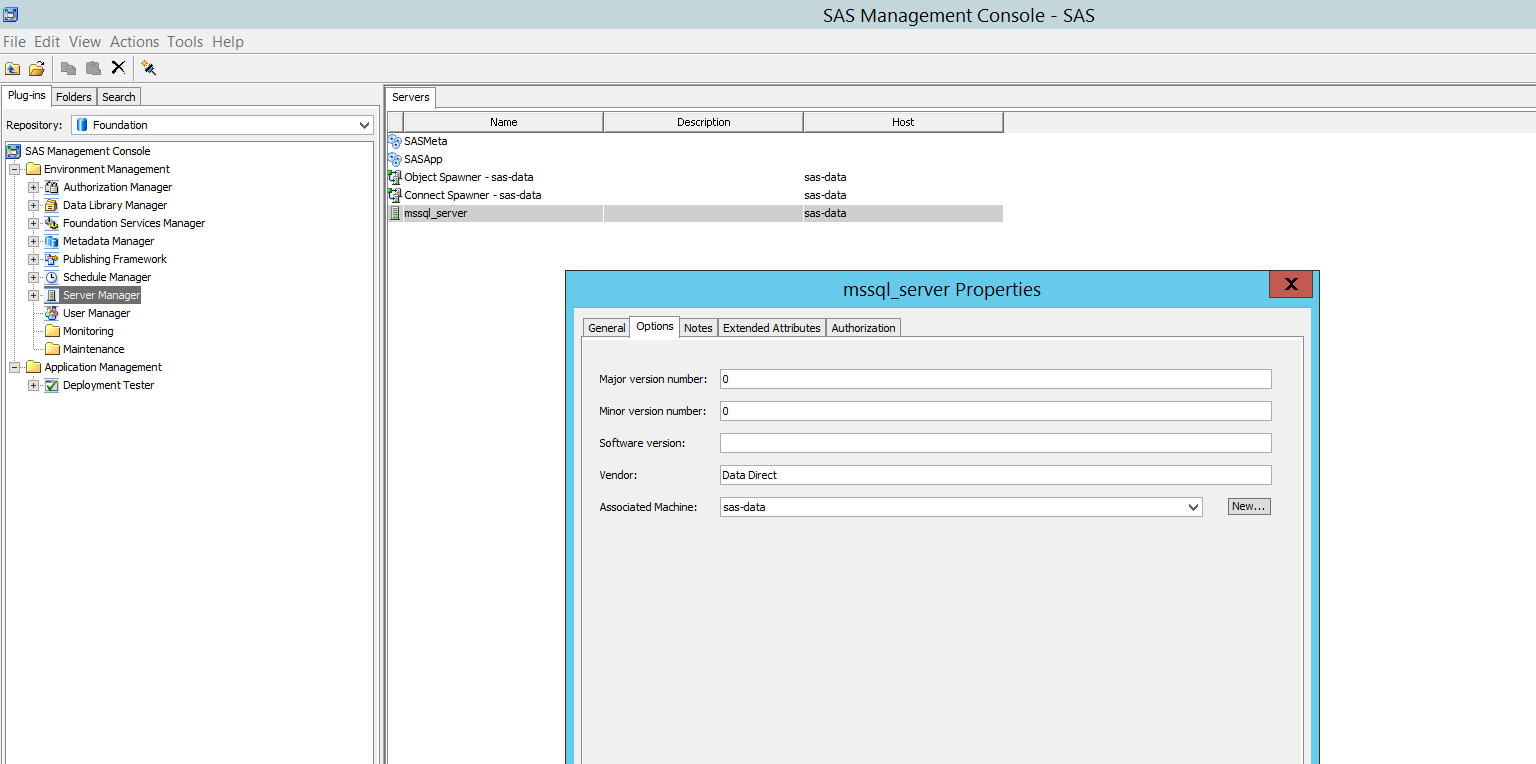This screenshot has height=764, width=1536.
Task: Open the Repository dropdown
Action: (364, 125)
